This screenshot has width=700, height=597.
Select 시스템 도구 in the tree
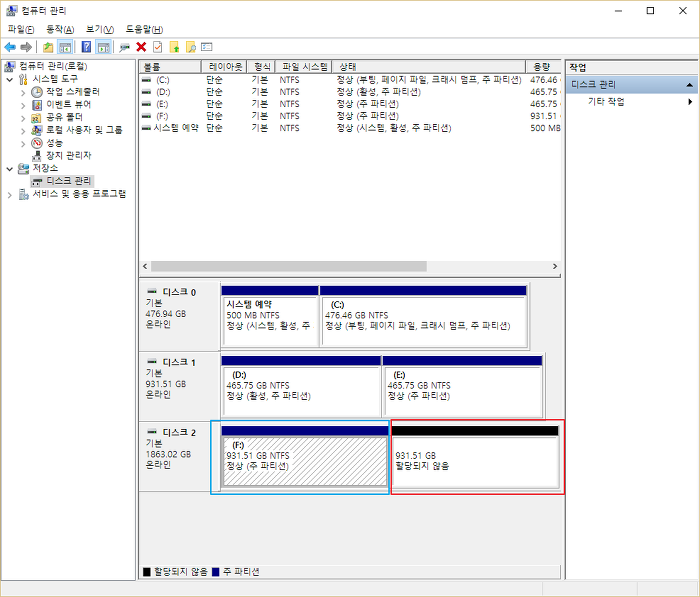coord(55,79)
